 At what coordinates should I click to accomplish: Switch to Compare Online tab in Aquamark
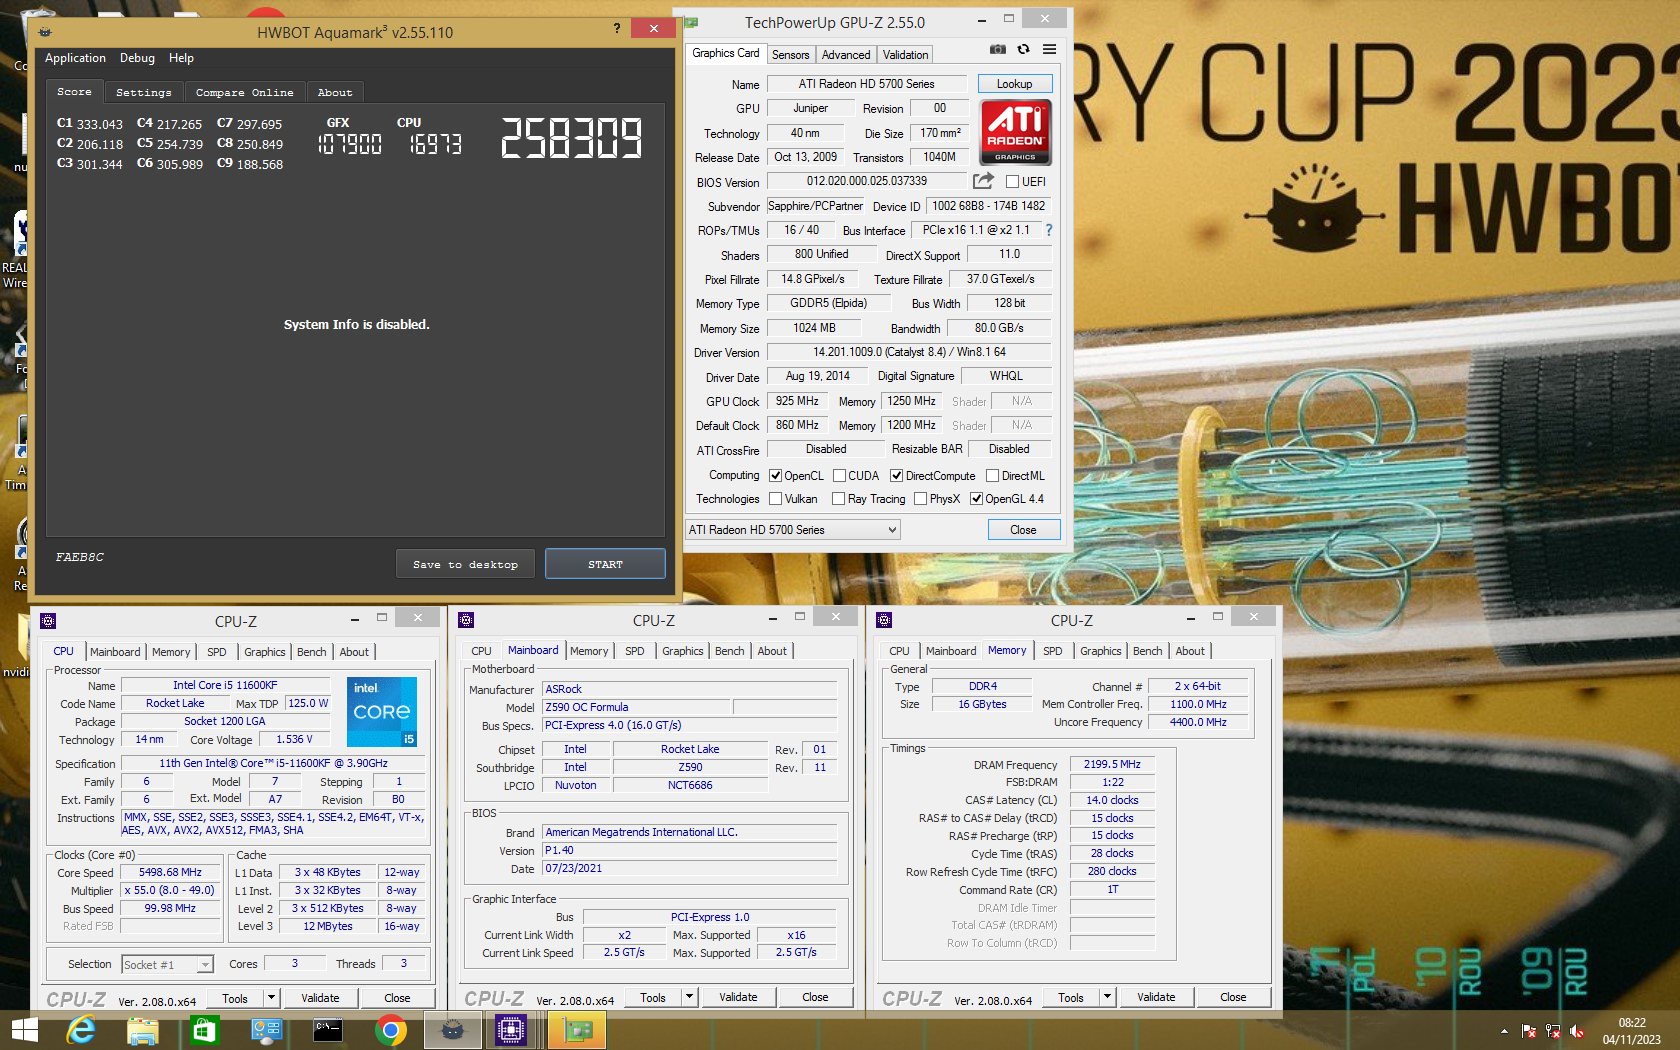pyautogui.click(x=244, y=93)
